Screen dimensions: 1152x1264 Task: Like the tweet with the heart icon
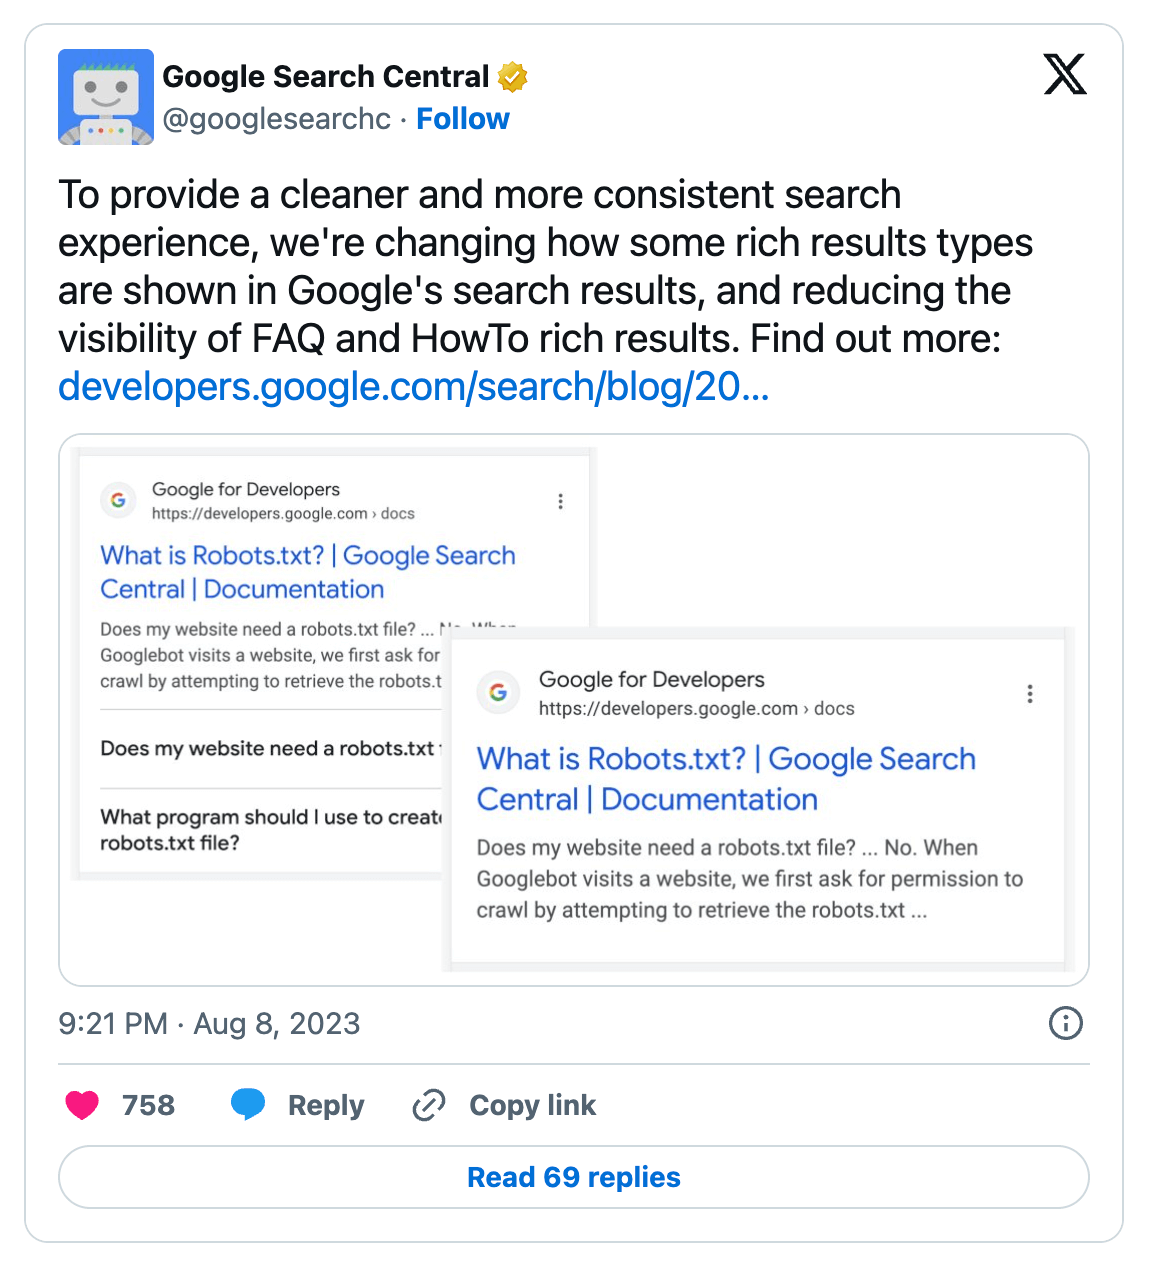tap(82, 1105)
